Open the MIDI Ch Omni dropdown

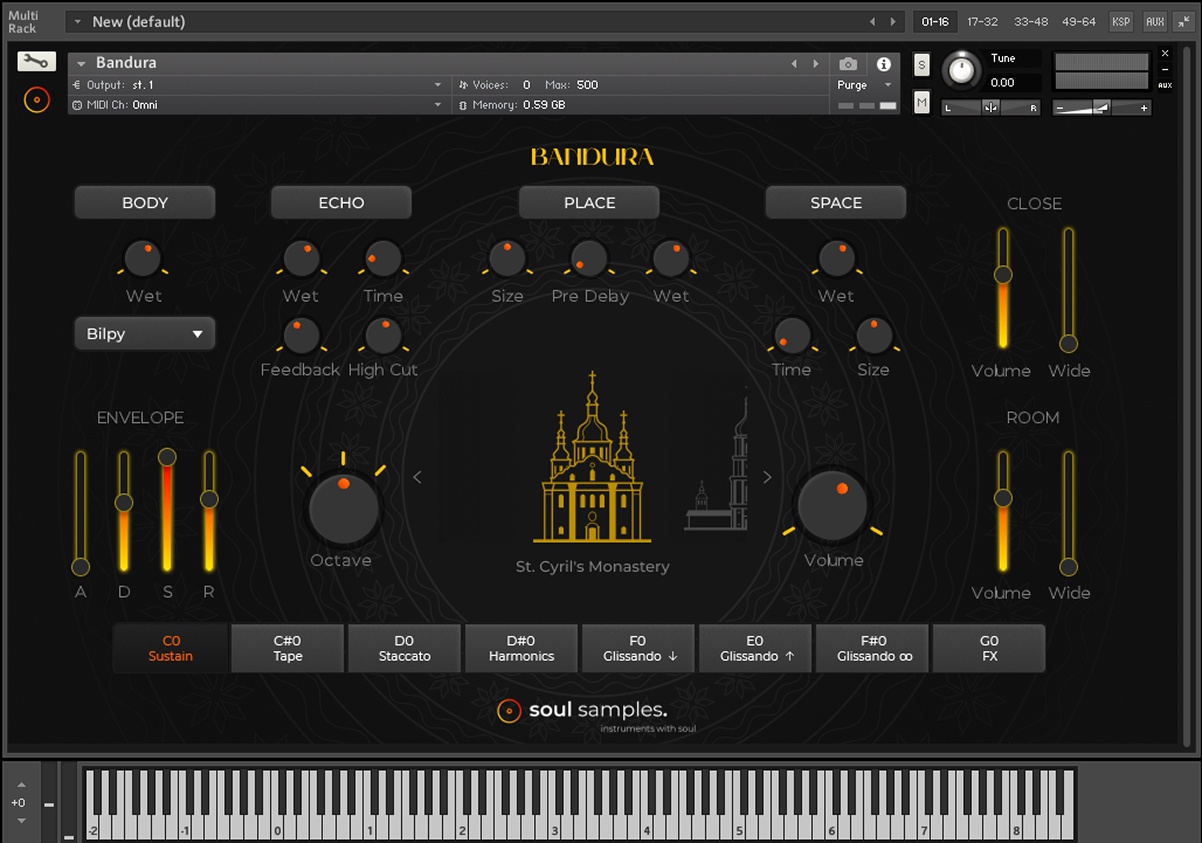[258, 105]
